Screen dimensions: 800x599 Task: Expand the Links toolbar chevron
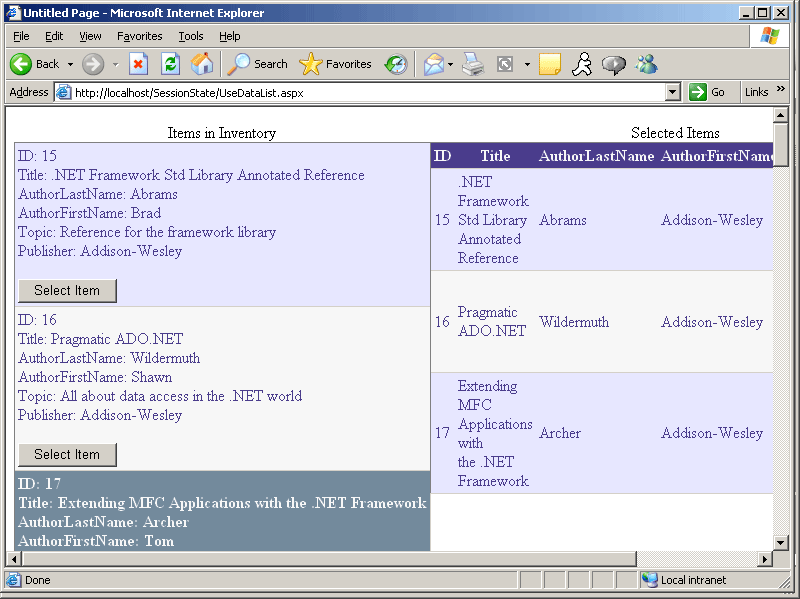(x=781, y=91)
